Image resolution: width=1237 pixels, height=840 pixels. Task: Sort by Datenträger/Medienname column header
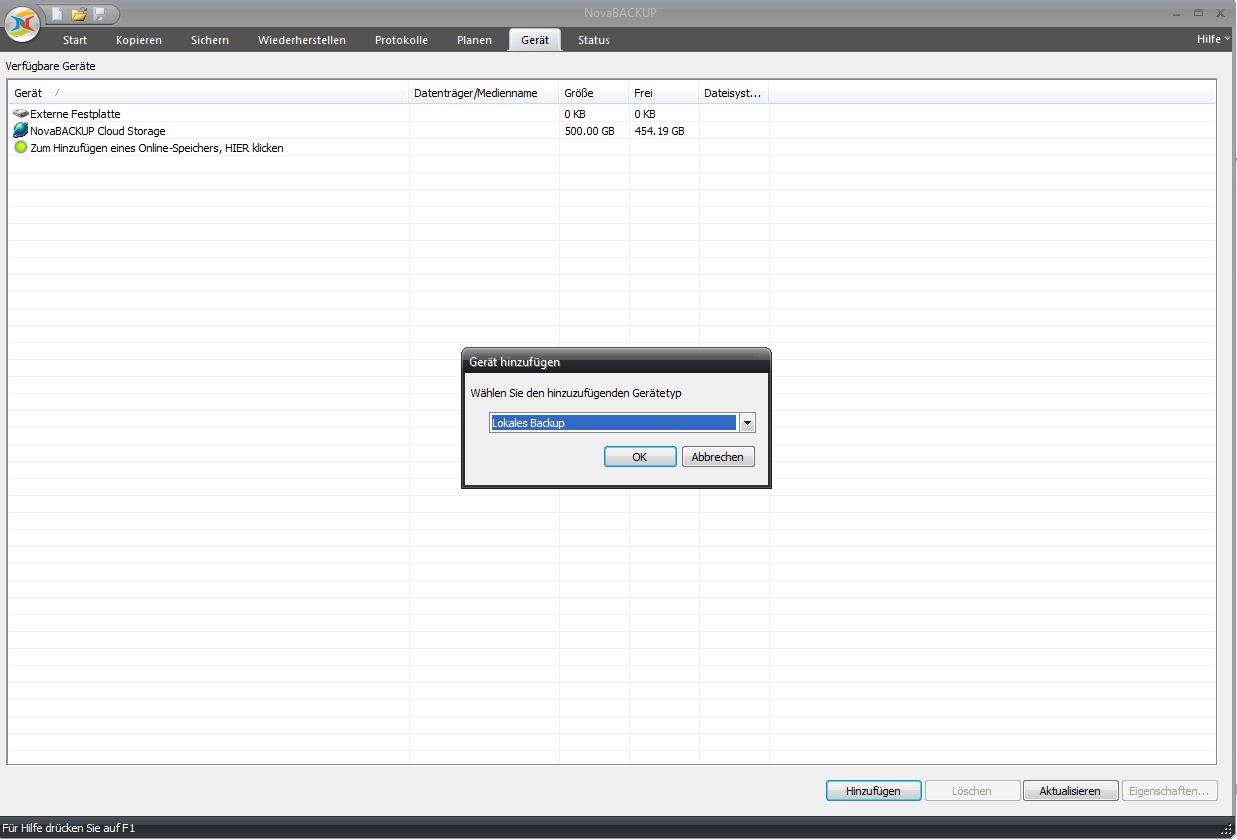click(x=484, y=93)
